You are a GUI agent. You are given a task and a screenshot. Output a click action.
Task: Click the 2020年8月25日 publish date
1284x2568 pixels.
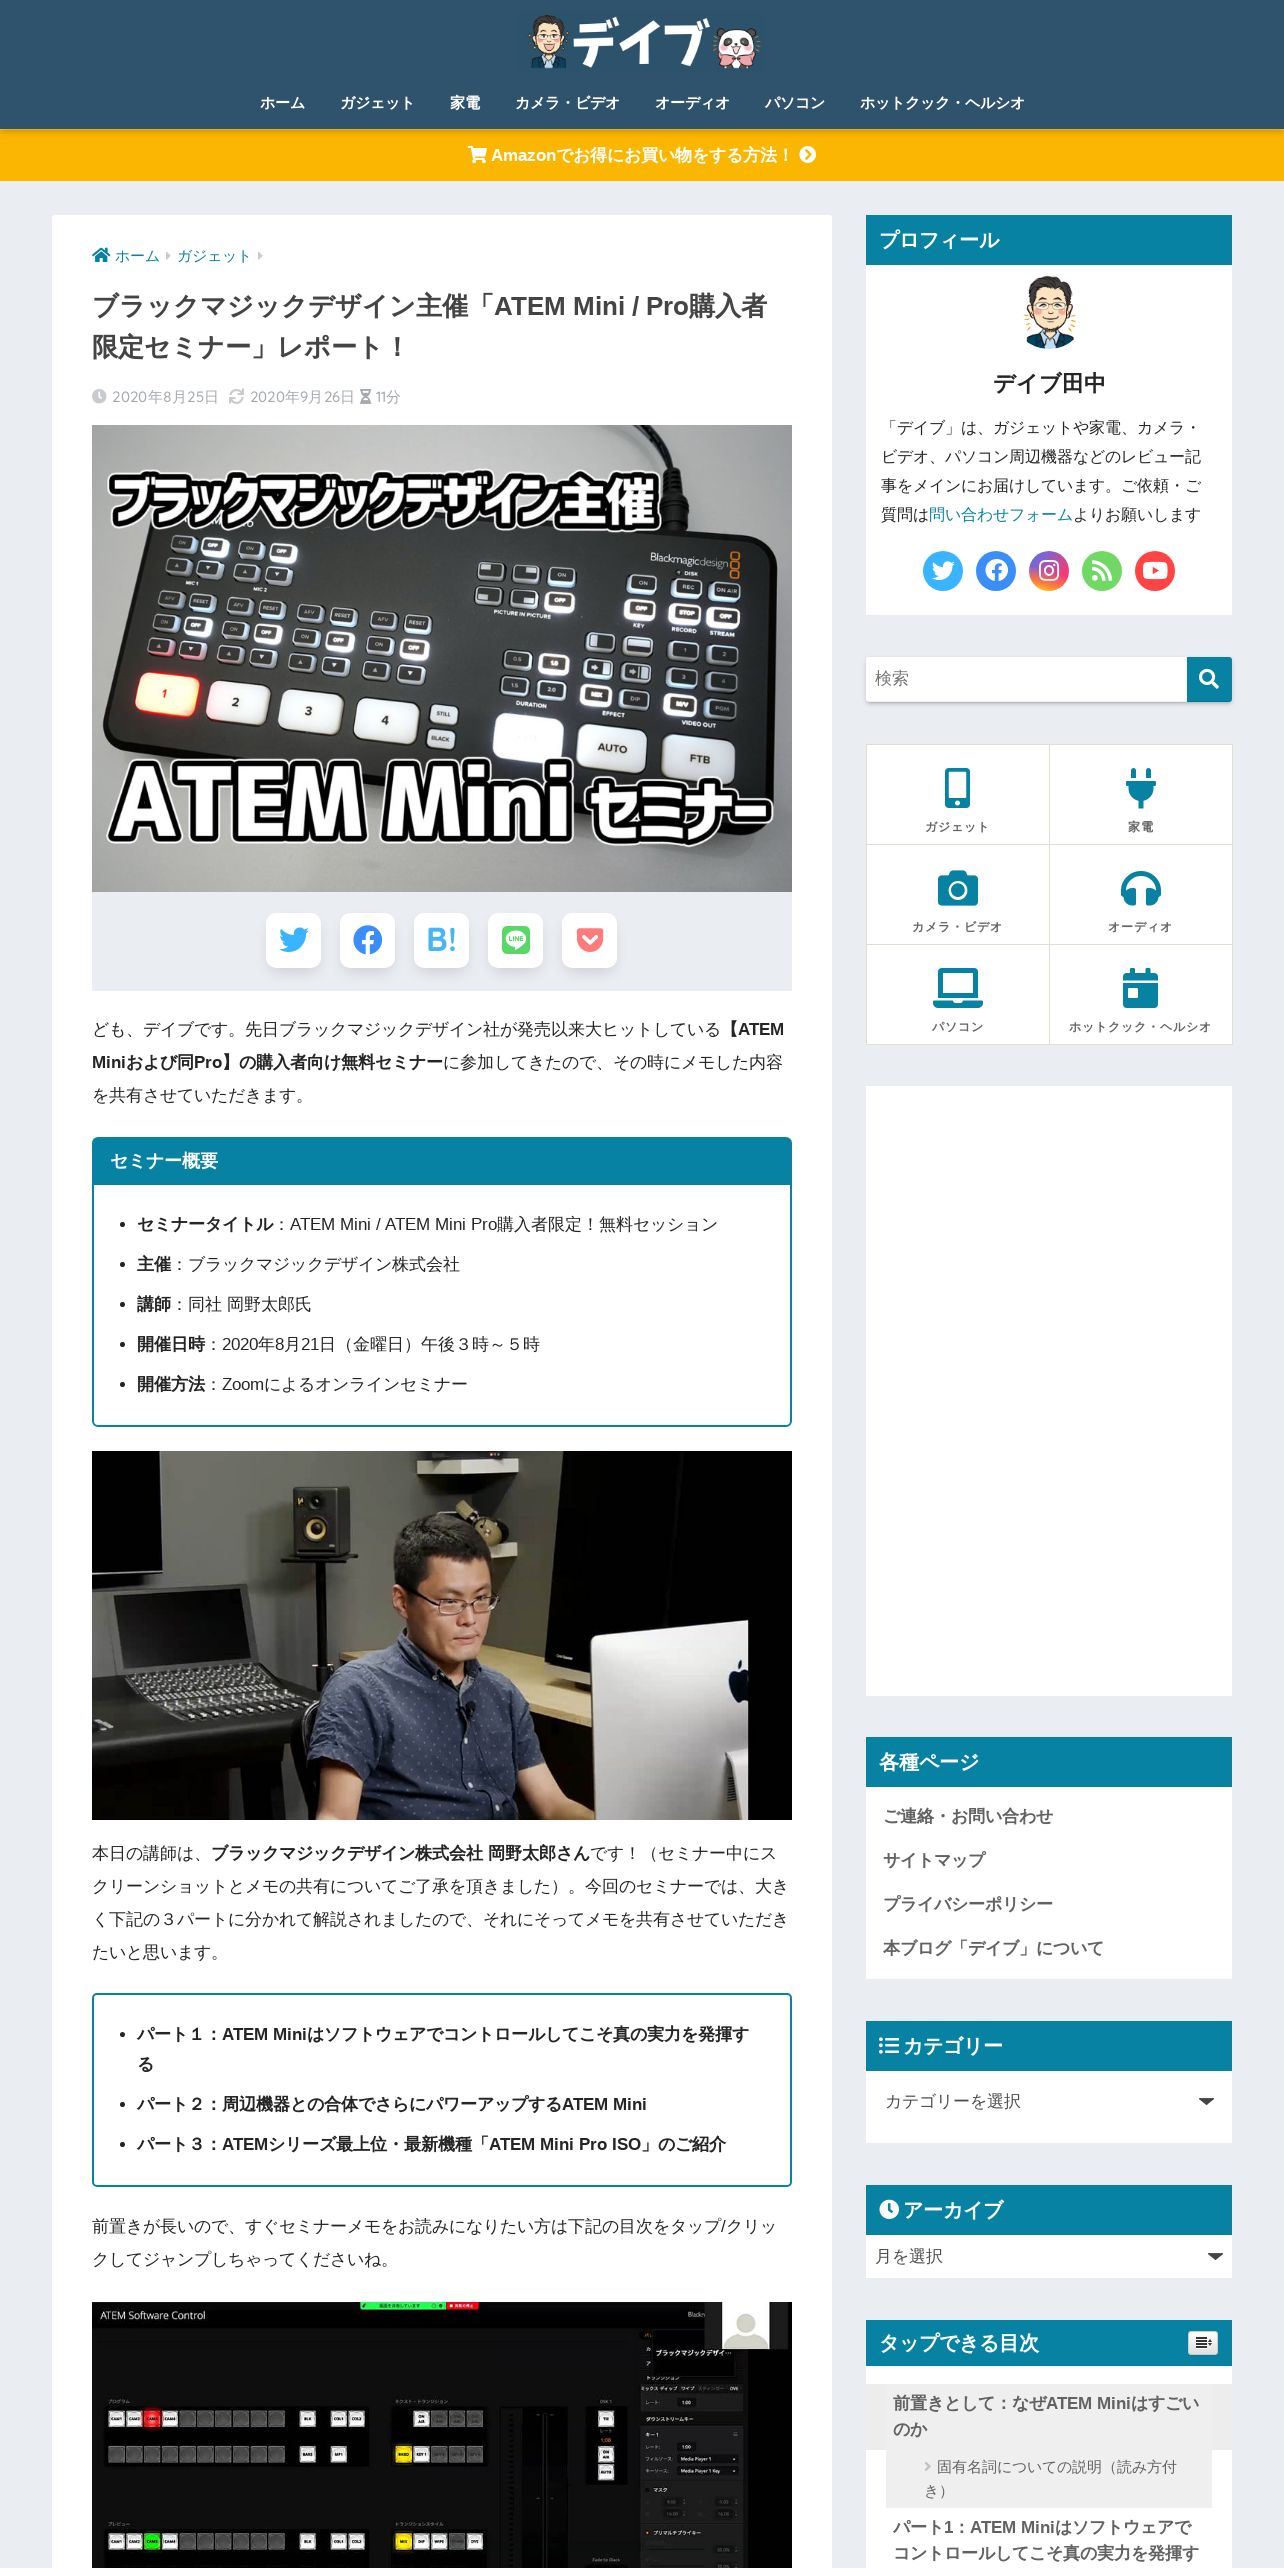[165, 397]
